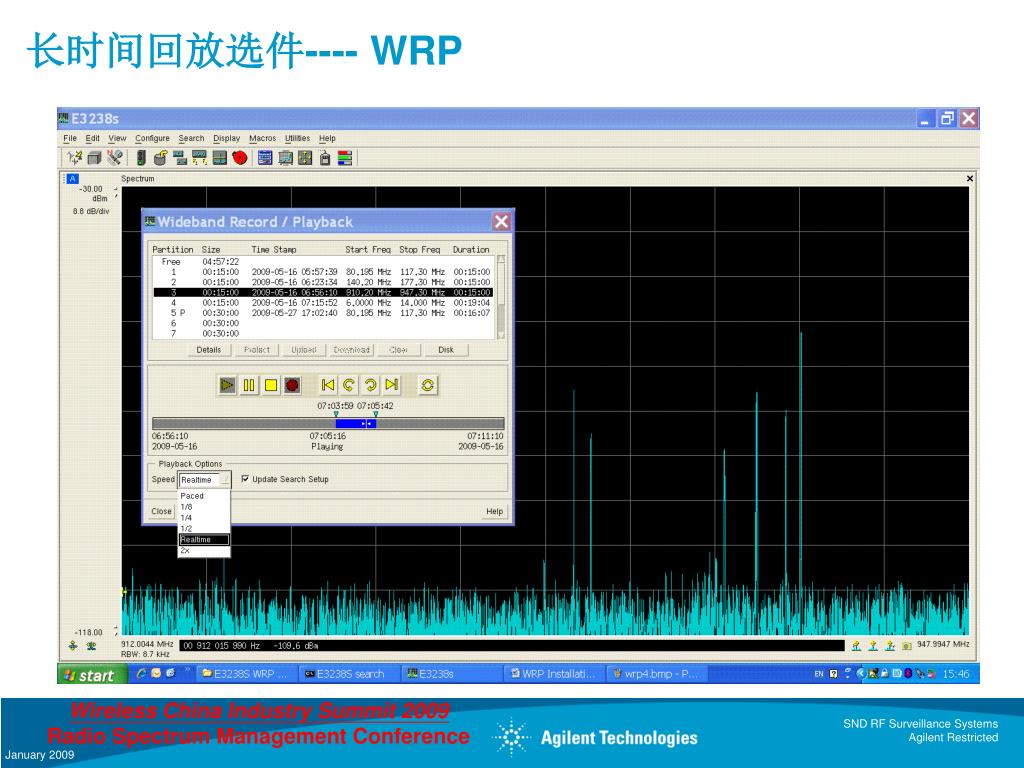
Task: Click the step backward curved arrow button
Action: pyautogui.click(x=349, y=385)
